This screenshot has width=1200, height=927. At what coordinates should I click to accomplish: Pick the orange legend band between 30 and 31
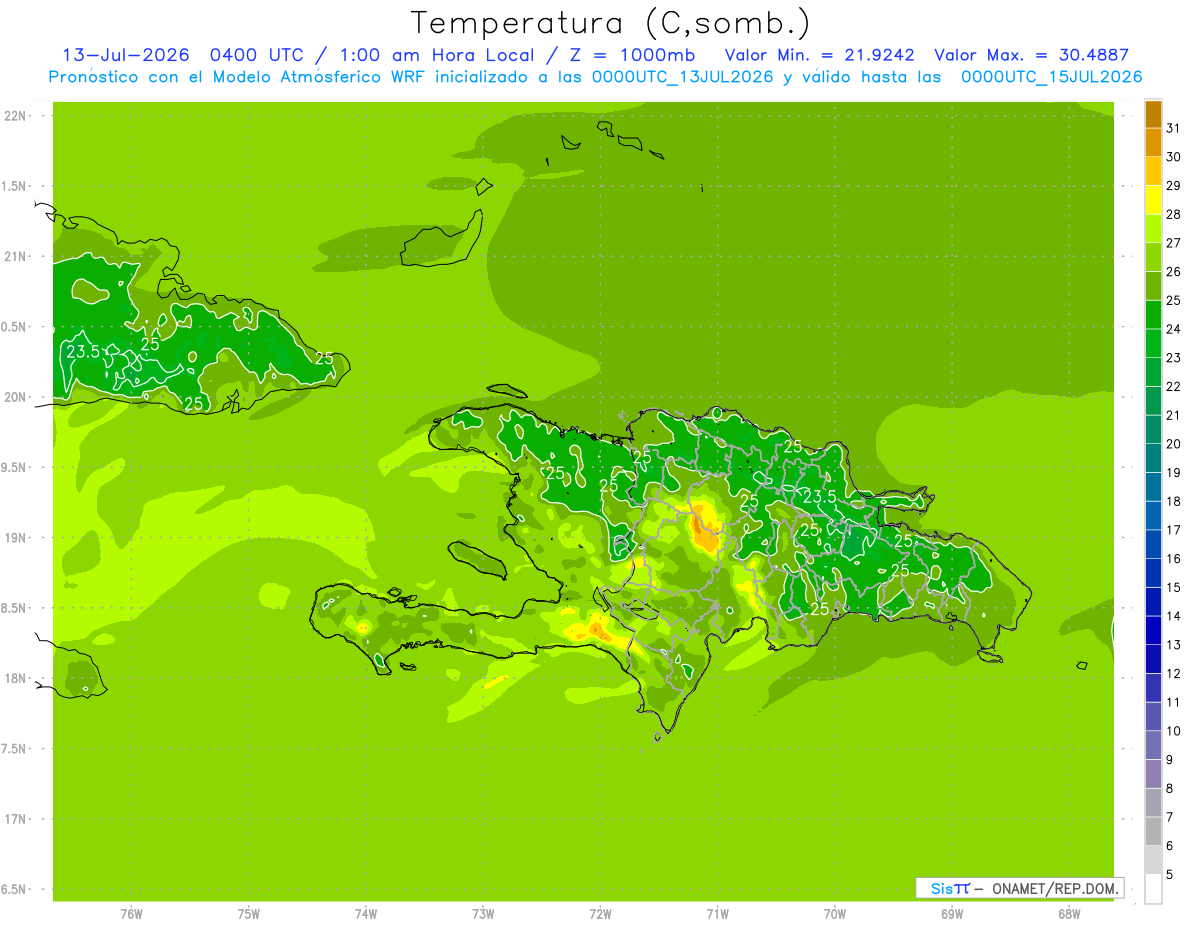click(x=1153, y=143)
